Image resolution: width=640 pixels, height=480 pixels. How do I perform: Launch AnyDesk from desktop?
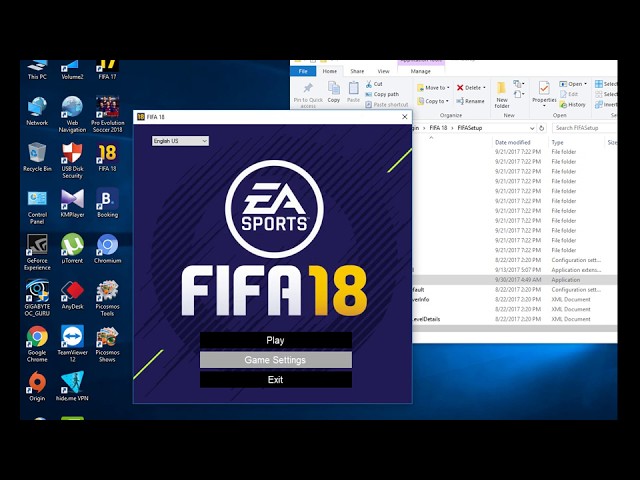pos(72,295)
